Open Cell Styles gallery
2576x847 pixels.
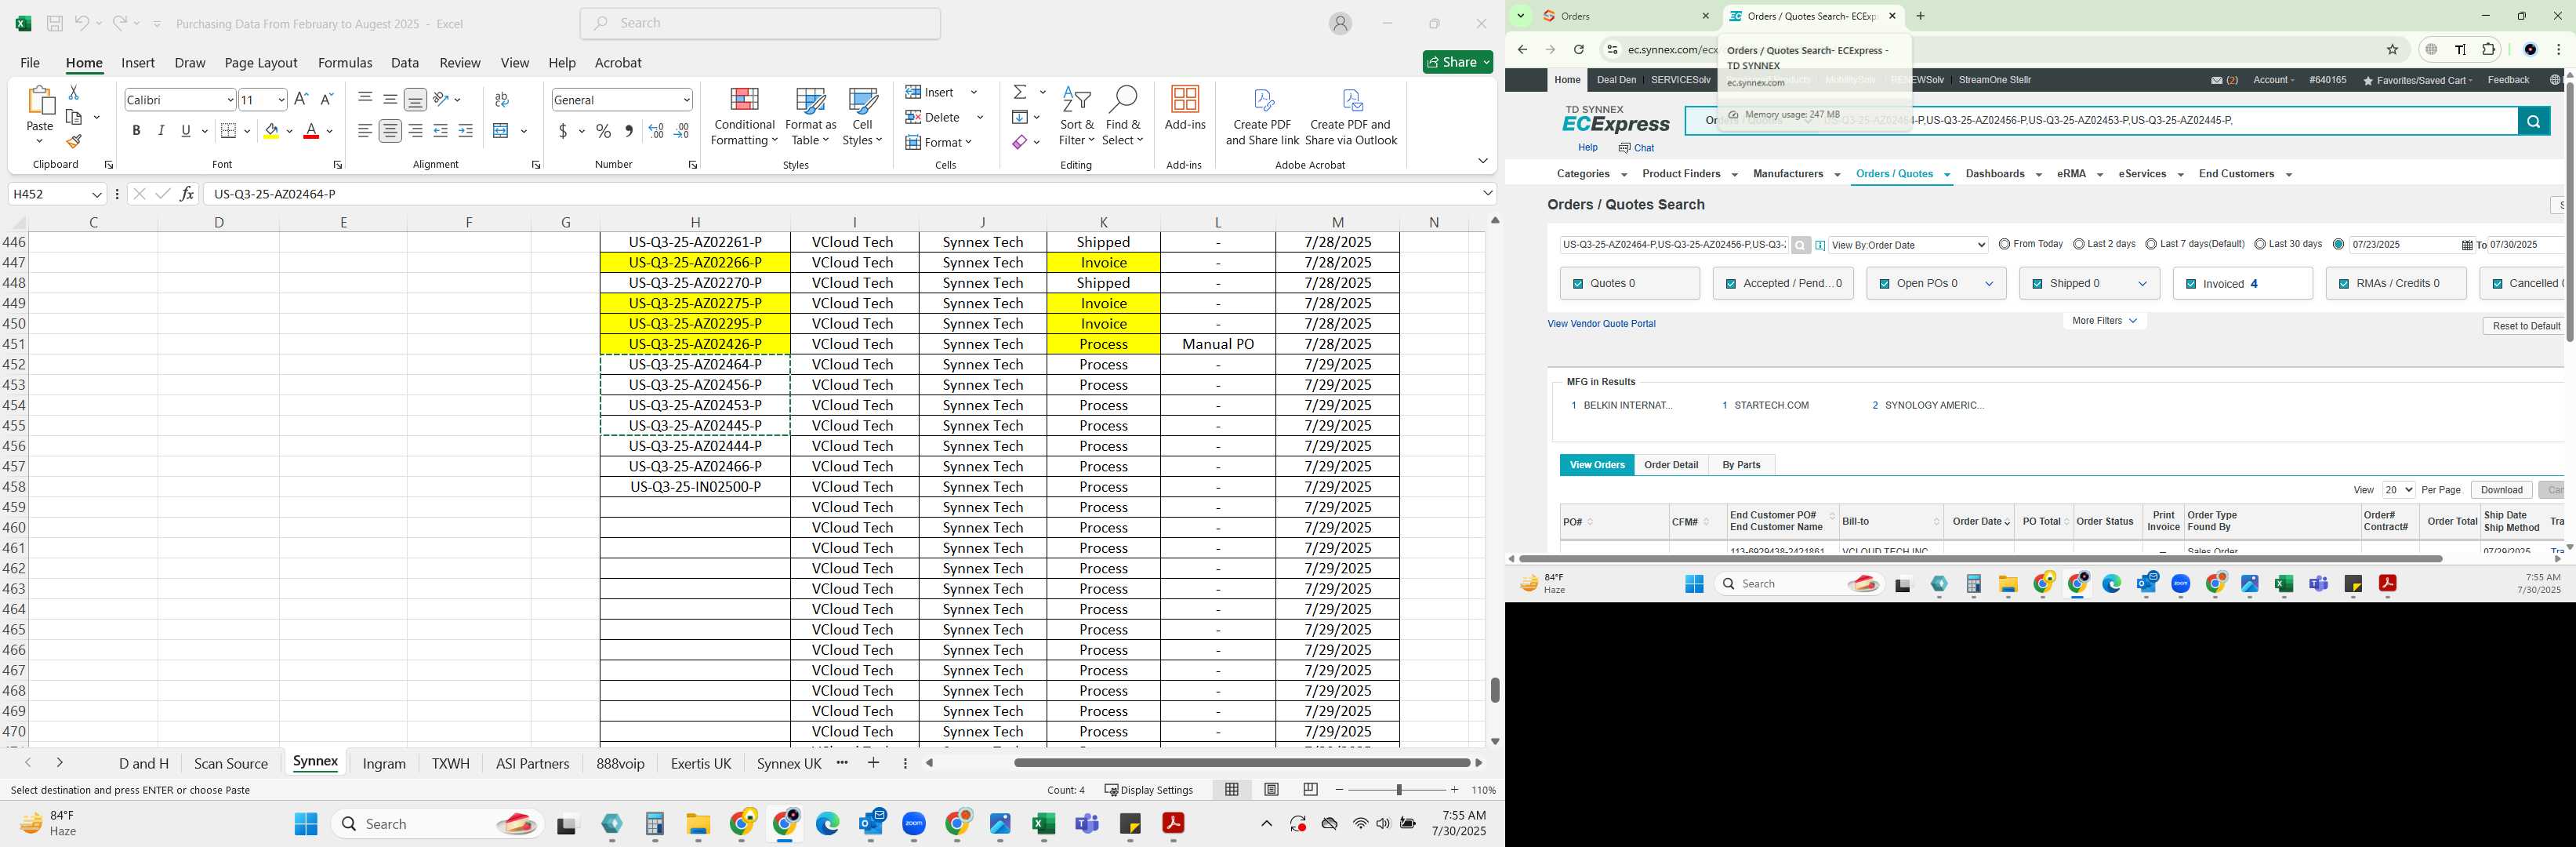[862, 116]
